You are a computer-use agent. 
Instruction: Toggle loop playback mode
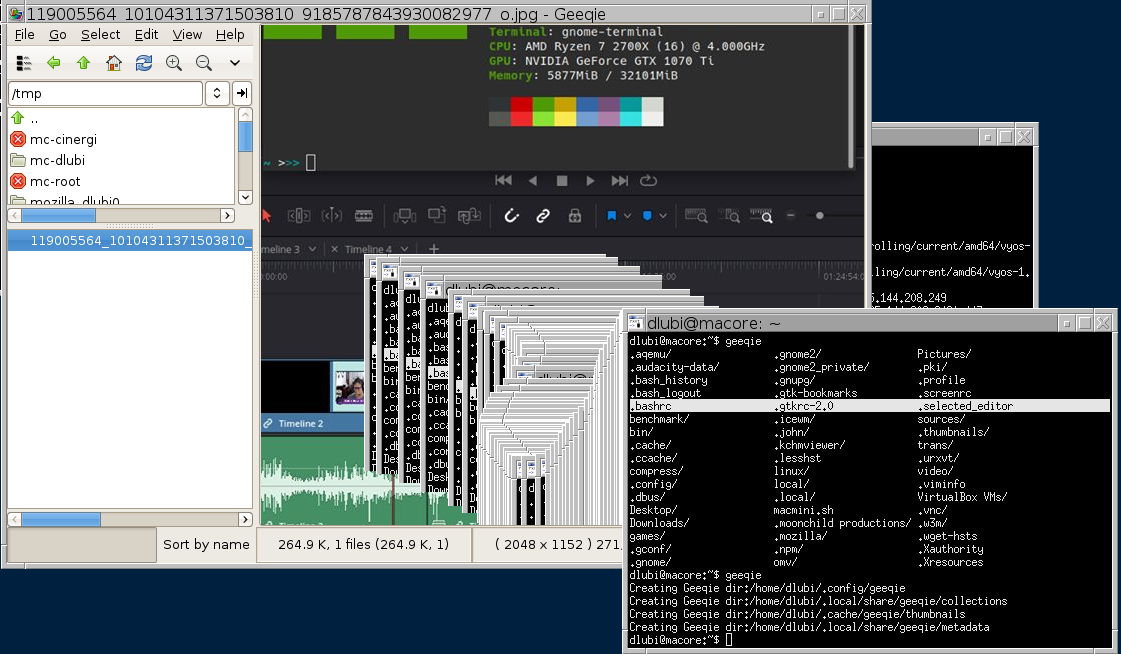coord(647,182)
